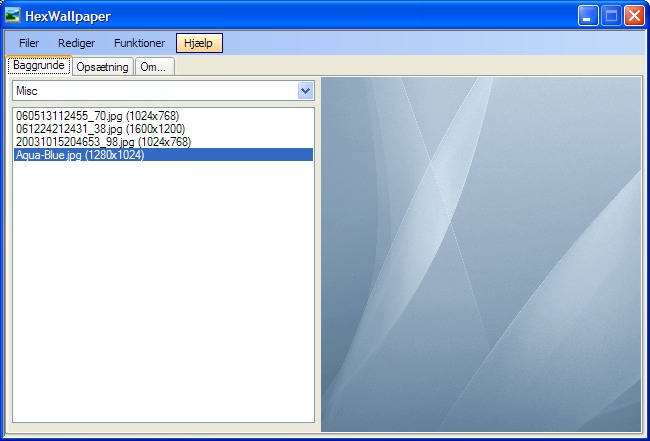Switch to the Opsætning tab
Screen dimensions: 650x441
pos(102,67)
